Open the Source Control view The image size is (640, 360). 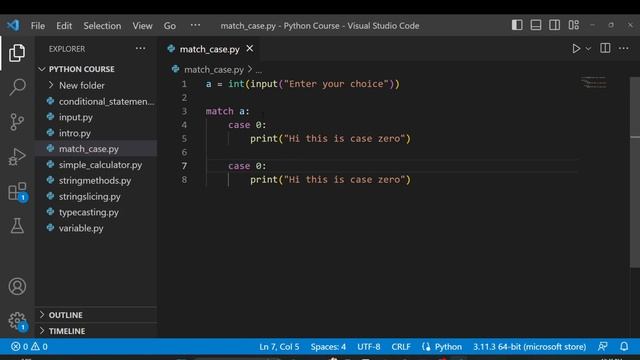click(x=17, y=122)
